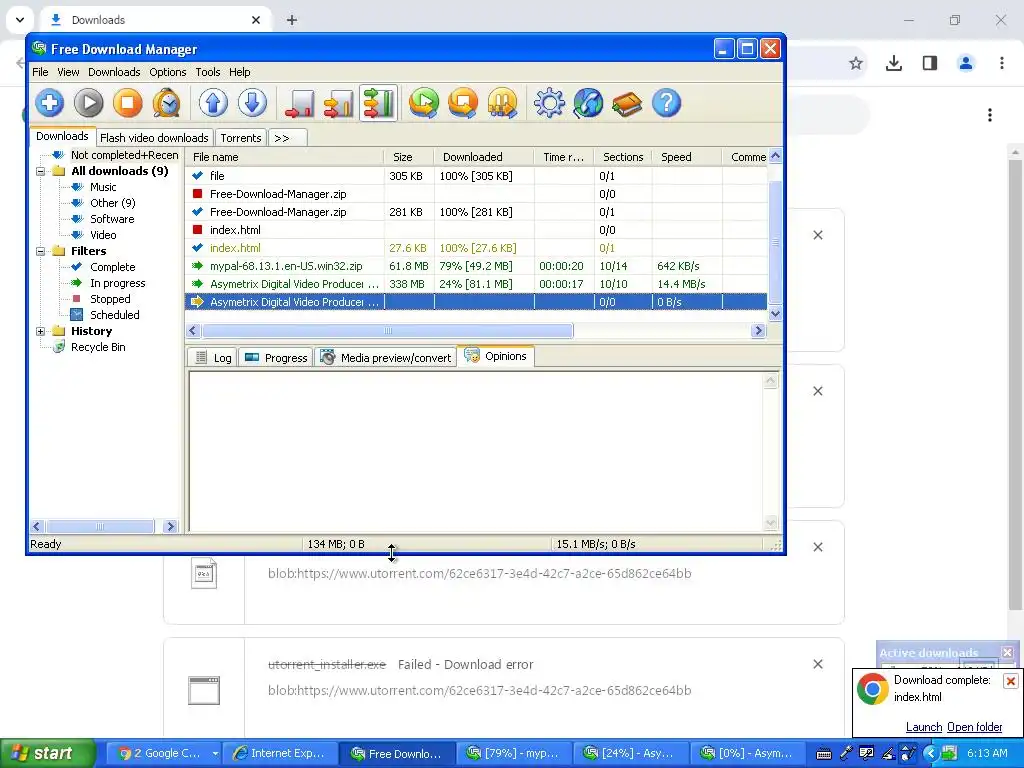The width and height of the screenshot is (1024, 768).
Task: Collapse the All downloads (9) tree node
Action: (x=40, y=171)
